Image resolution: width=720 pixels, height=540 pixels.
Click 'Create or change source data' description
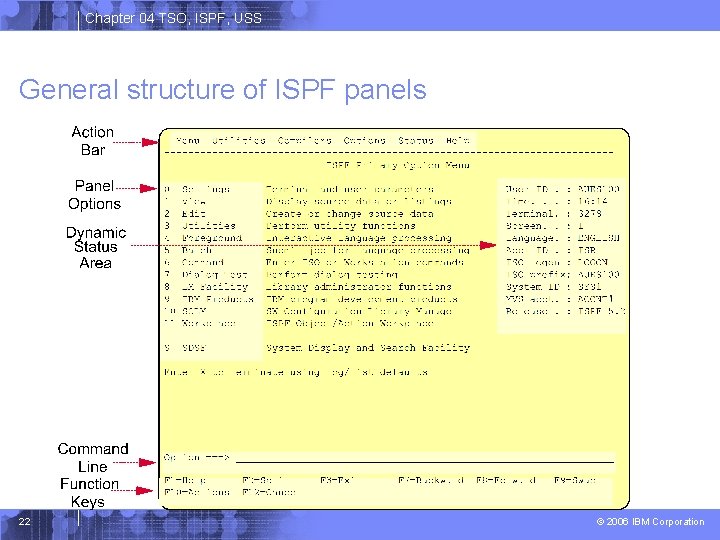coord(350,214)
